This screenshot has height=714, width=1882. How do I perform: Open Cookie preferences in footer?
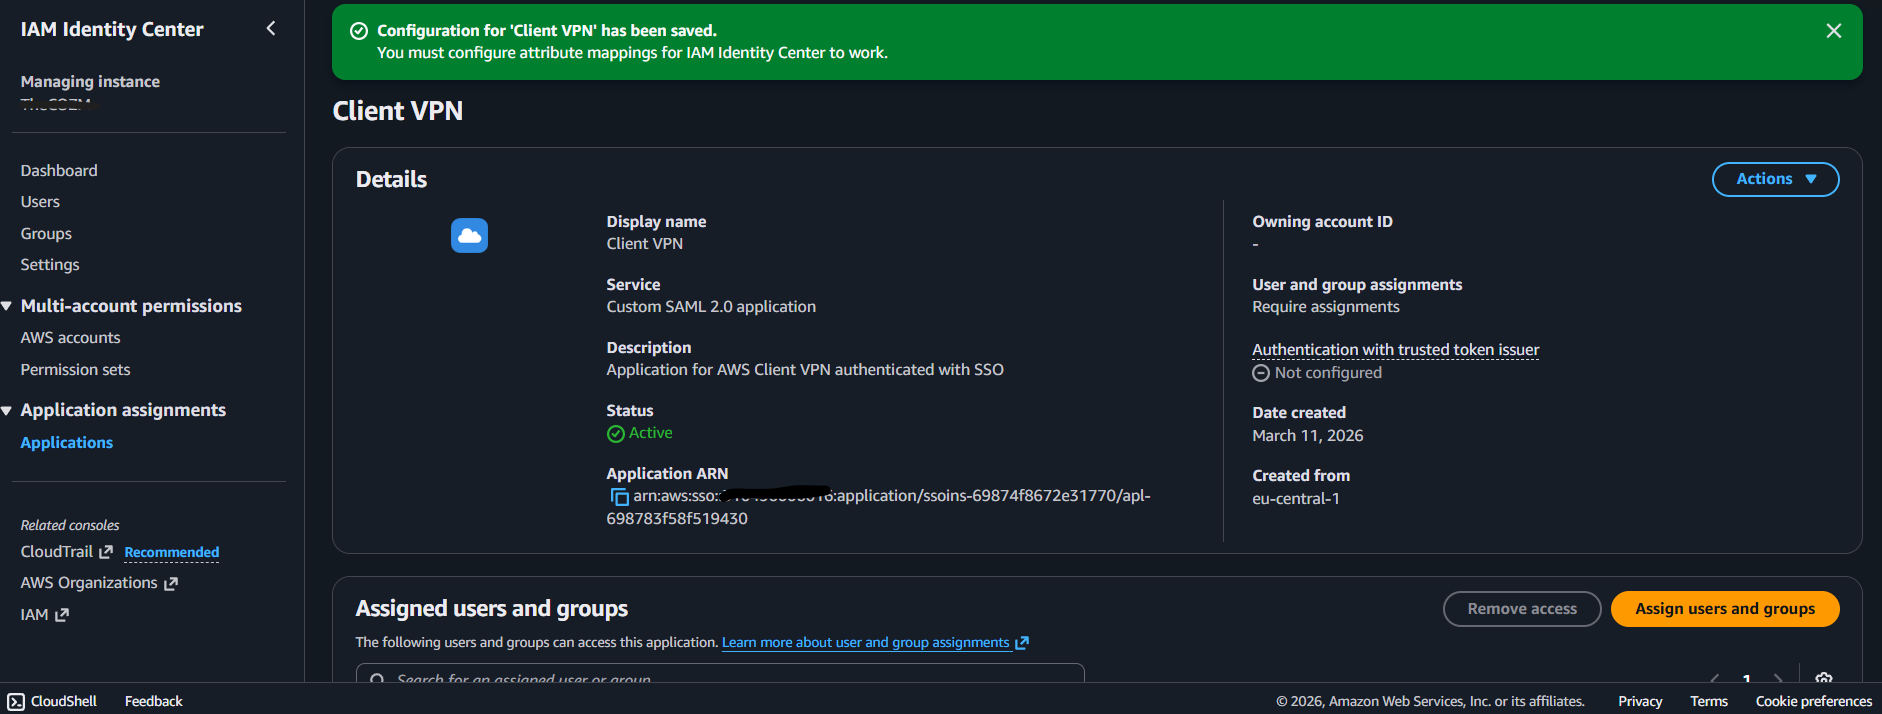tap(1814, 702)
